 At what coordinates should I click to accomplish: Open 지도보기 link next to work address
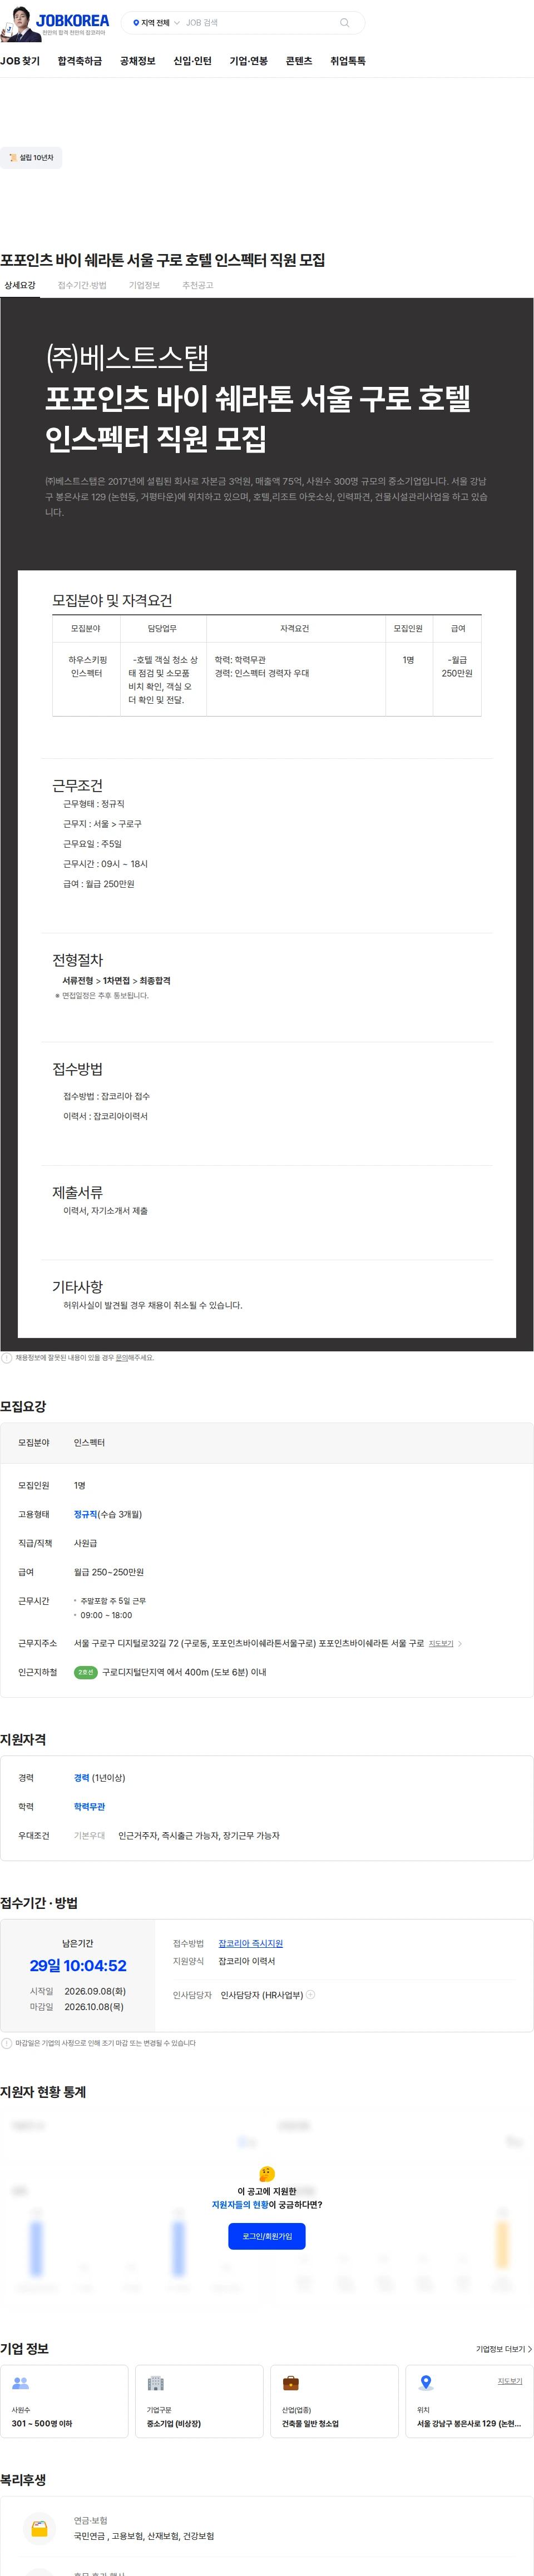click(x=441, y=1644)
